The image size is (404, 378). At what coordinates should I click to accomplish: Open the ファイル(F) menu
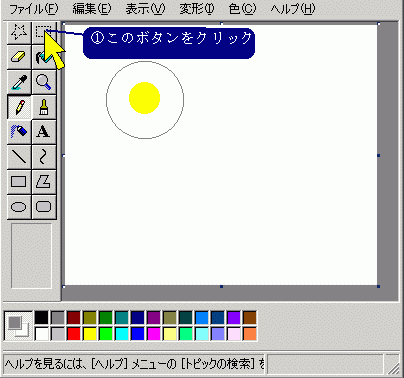click(34, 9)
